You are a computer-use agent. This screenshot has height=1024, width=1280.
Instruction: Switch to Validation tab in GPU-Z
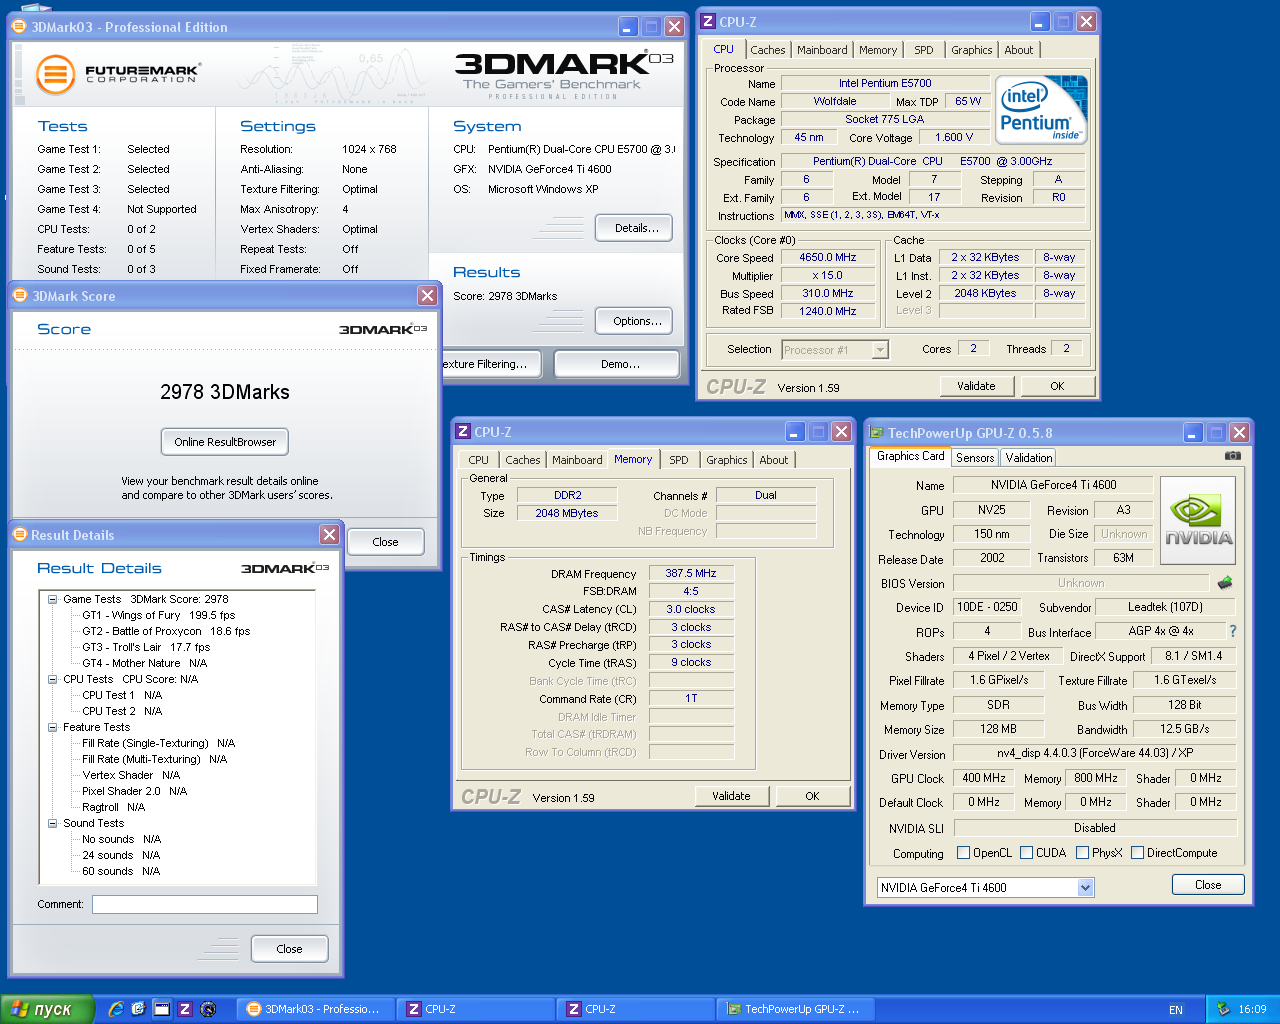1029,458
